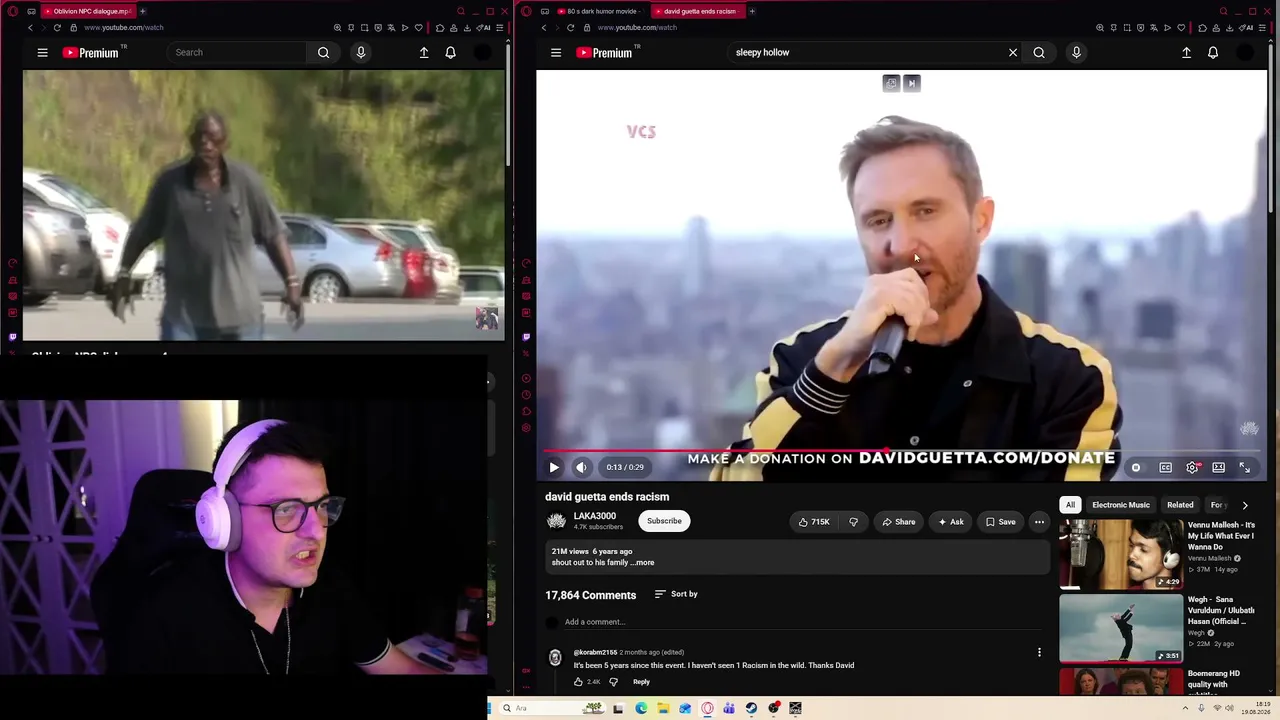
Task: Select the Electronic Music chip
Action: [1121, 505]
